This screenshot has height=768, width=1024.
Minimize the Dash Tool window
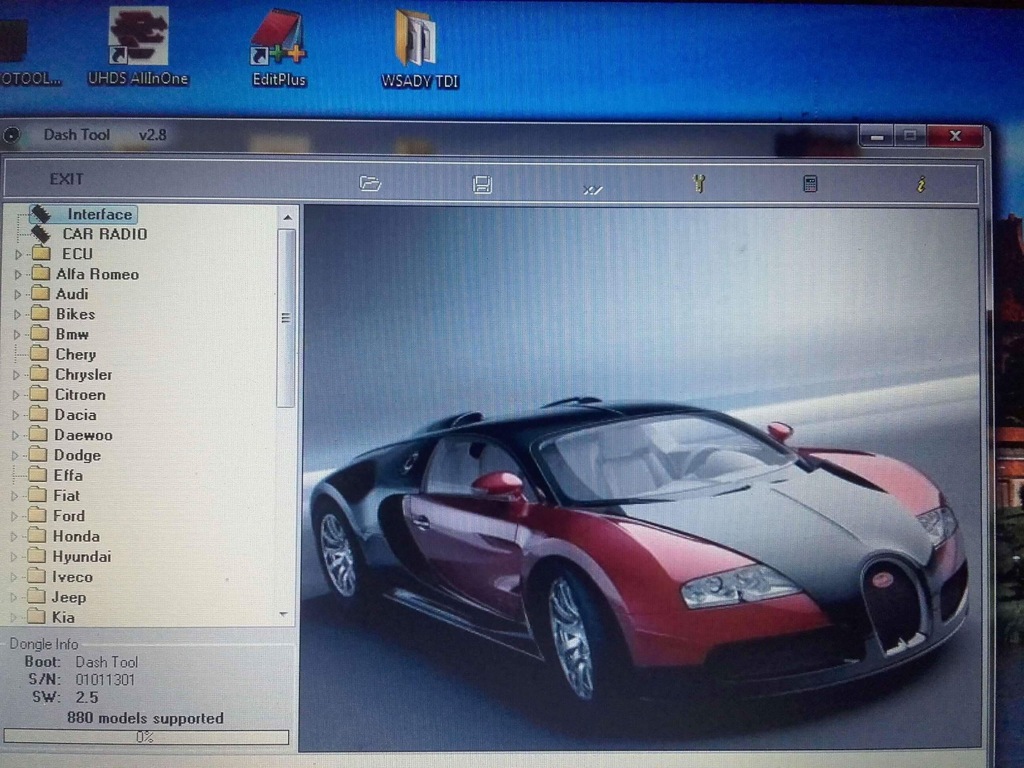[x=877, y=136]
